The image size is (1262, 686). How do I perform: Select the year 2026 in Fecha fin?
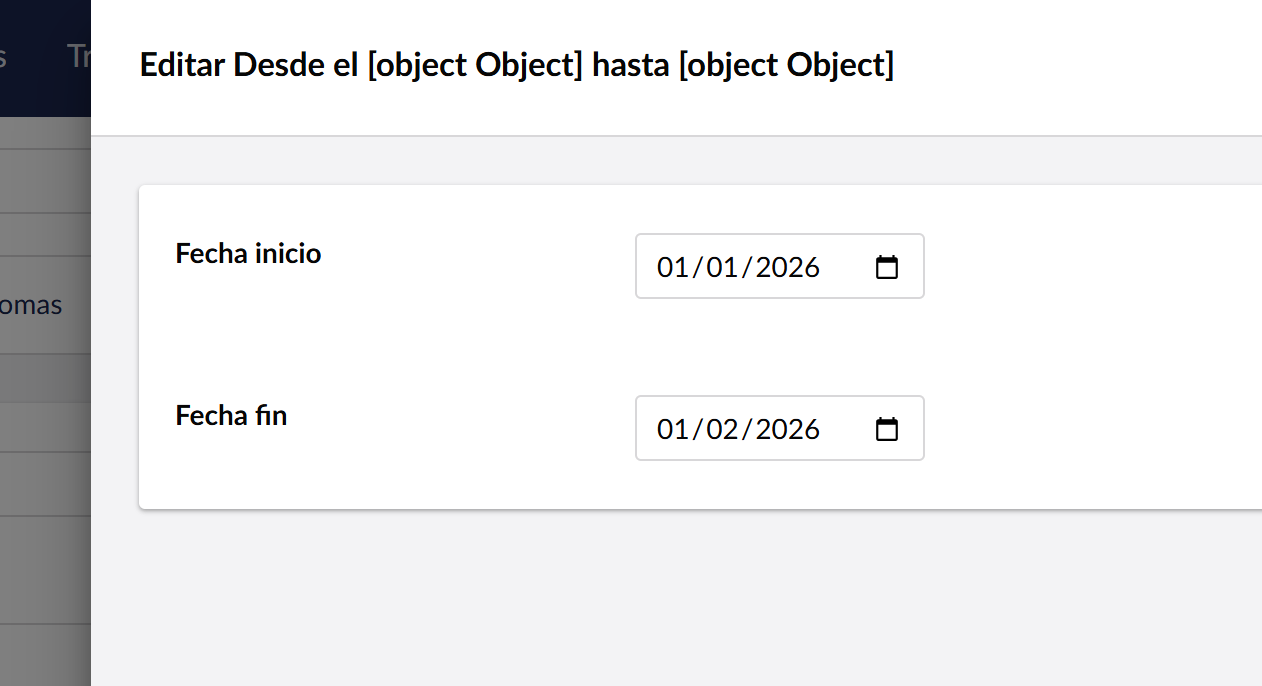tap(787, 429)
